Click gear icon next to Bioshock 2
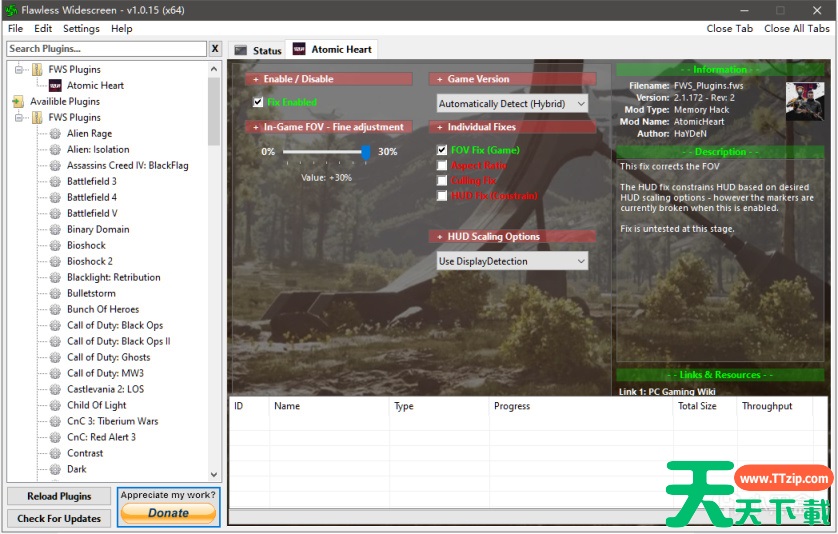838x534 pixels. pos(55,261)
